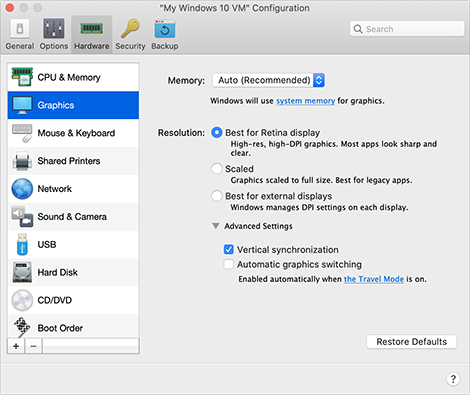Open the system memory link
The image size is (470, 395).
[x=305, y=101]
